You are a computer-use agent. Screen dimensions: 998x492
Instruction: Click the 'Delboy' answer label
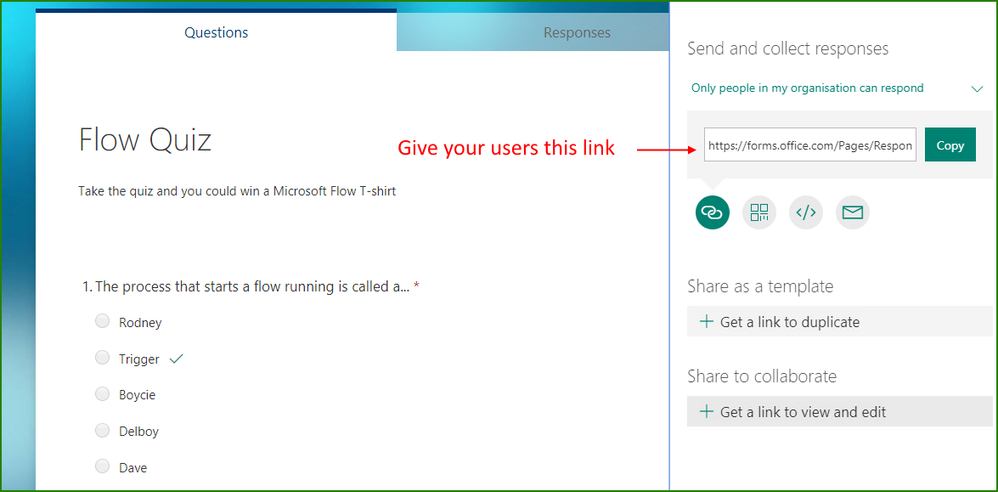[x=139, y=432]
